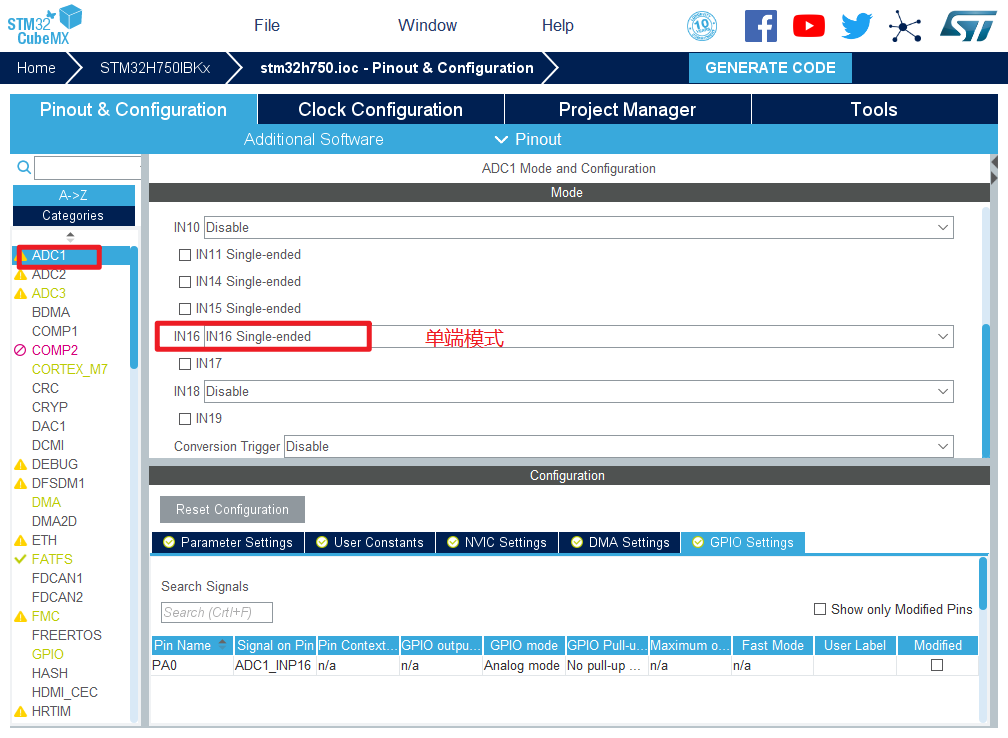1008x738 pixels.
Task: Click the search magnifier icon
Action: pyautogui.click(x=24, y=168)
